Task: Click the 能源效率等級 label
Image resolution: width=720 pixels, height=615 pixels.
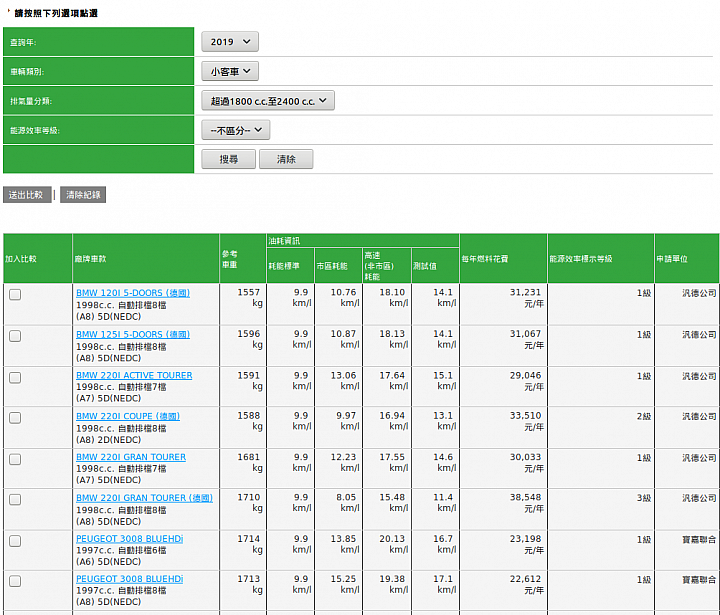Action: click(35, 130)
